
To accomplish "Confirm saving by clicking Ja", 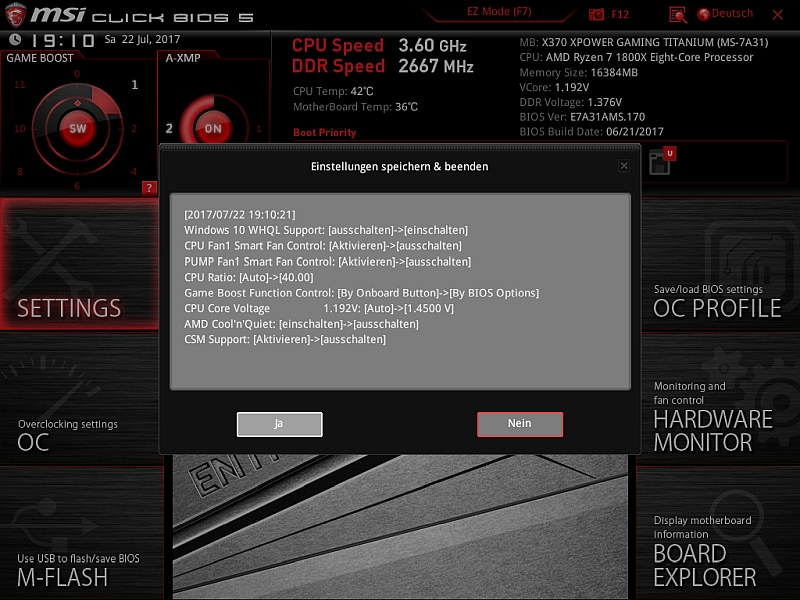I will point(280,424).
